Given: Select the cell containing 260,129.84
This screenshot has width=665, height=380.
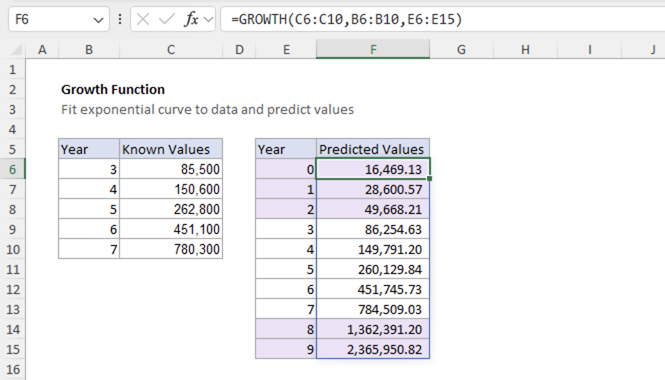Looking at the screenshot, I should (x=373, y=269).
